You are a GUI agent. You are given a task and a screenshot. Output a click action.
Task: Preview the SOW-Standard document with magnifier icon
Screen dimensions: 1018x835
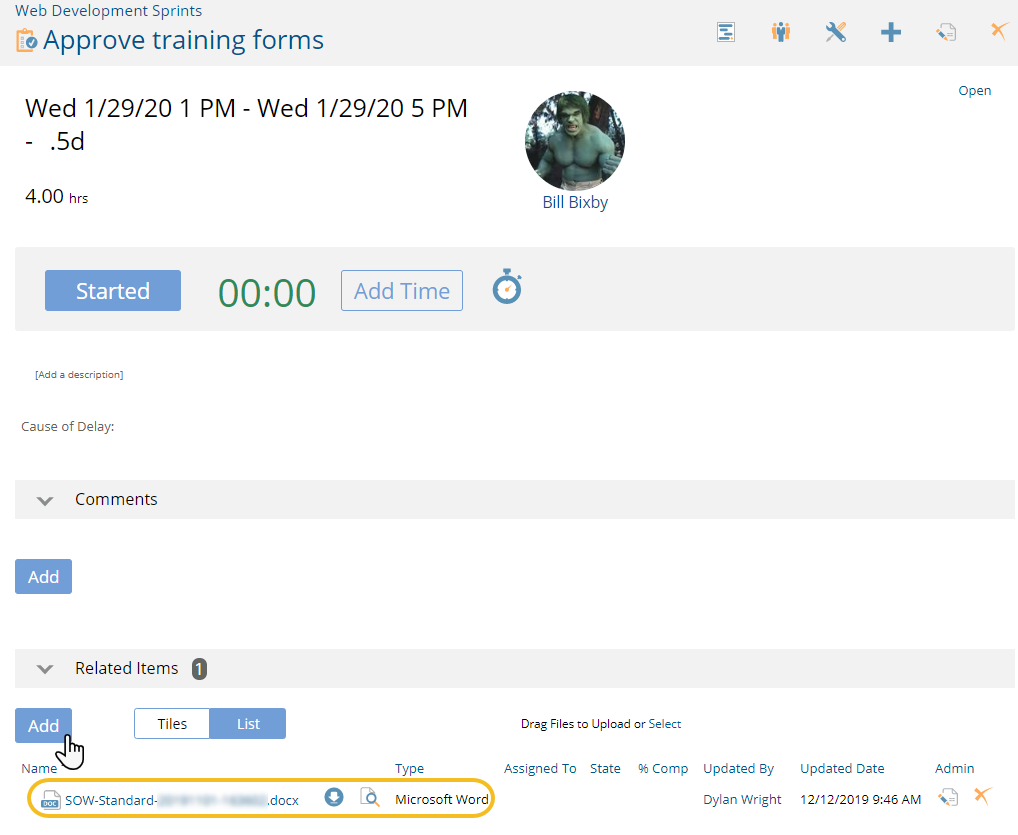(369, 797)
